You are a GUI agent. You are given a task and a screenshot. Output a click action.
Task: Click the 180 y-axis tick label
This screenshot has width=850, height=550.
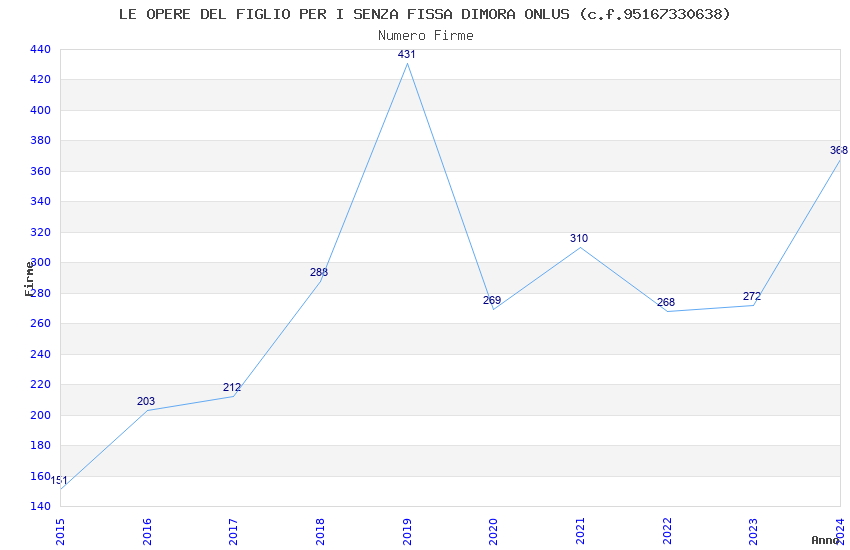(40, 445)
